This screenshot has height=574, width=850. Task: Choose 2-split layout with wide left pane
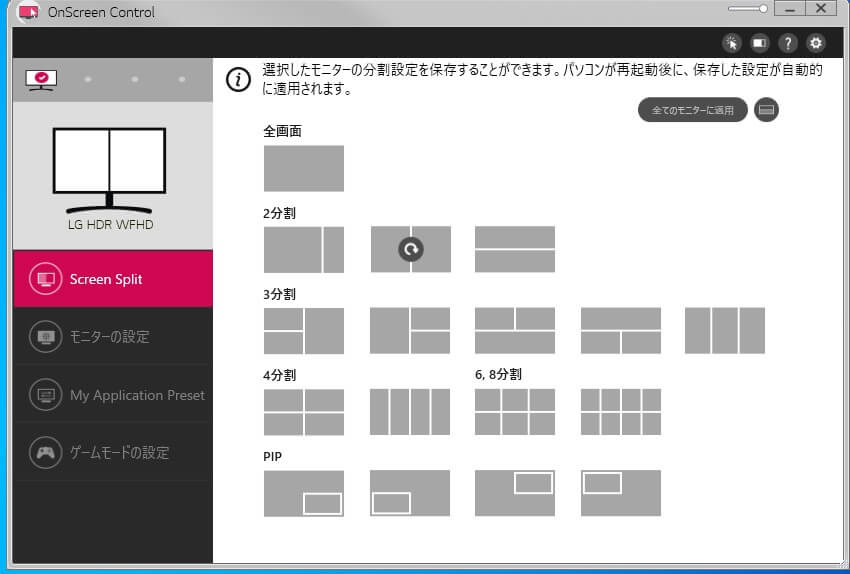point(304,249)
